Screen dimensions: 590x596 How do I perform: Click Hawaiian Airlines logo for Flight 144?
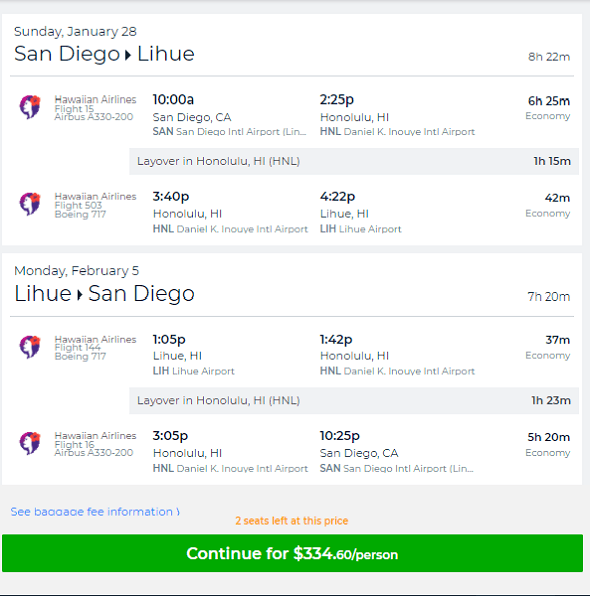click(x=30, y=347)
